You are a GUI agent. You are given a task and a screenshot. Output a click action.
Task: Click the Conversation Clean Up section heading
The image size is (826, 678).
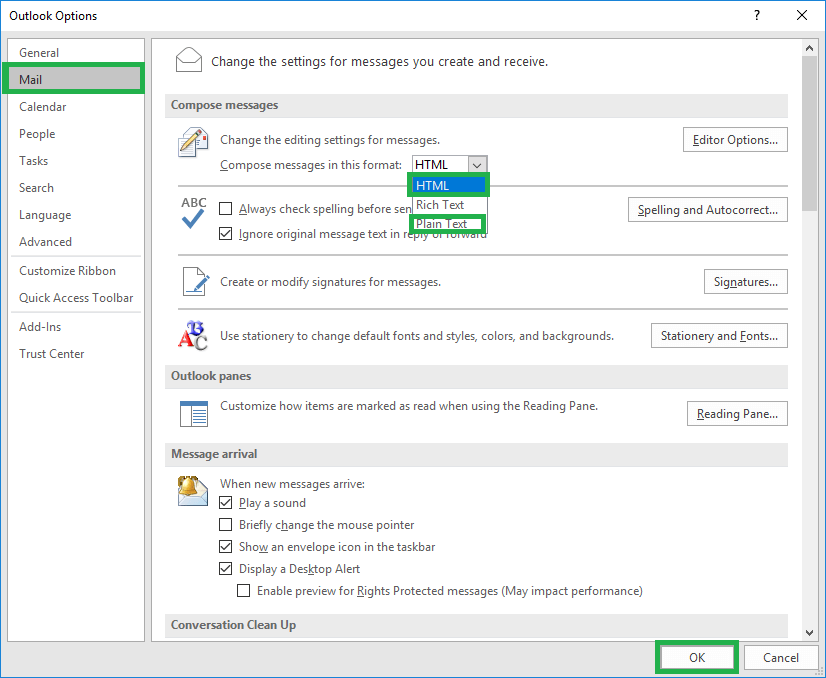coord(233,624)
